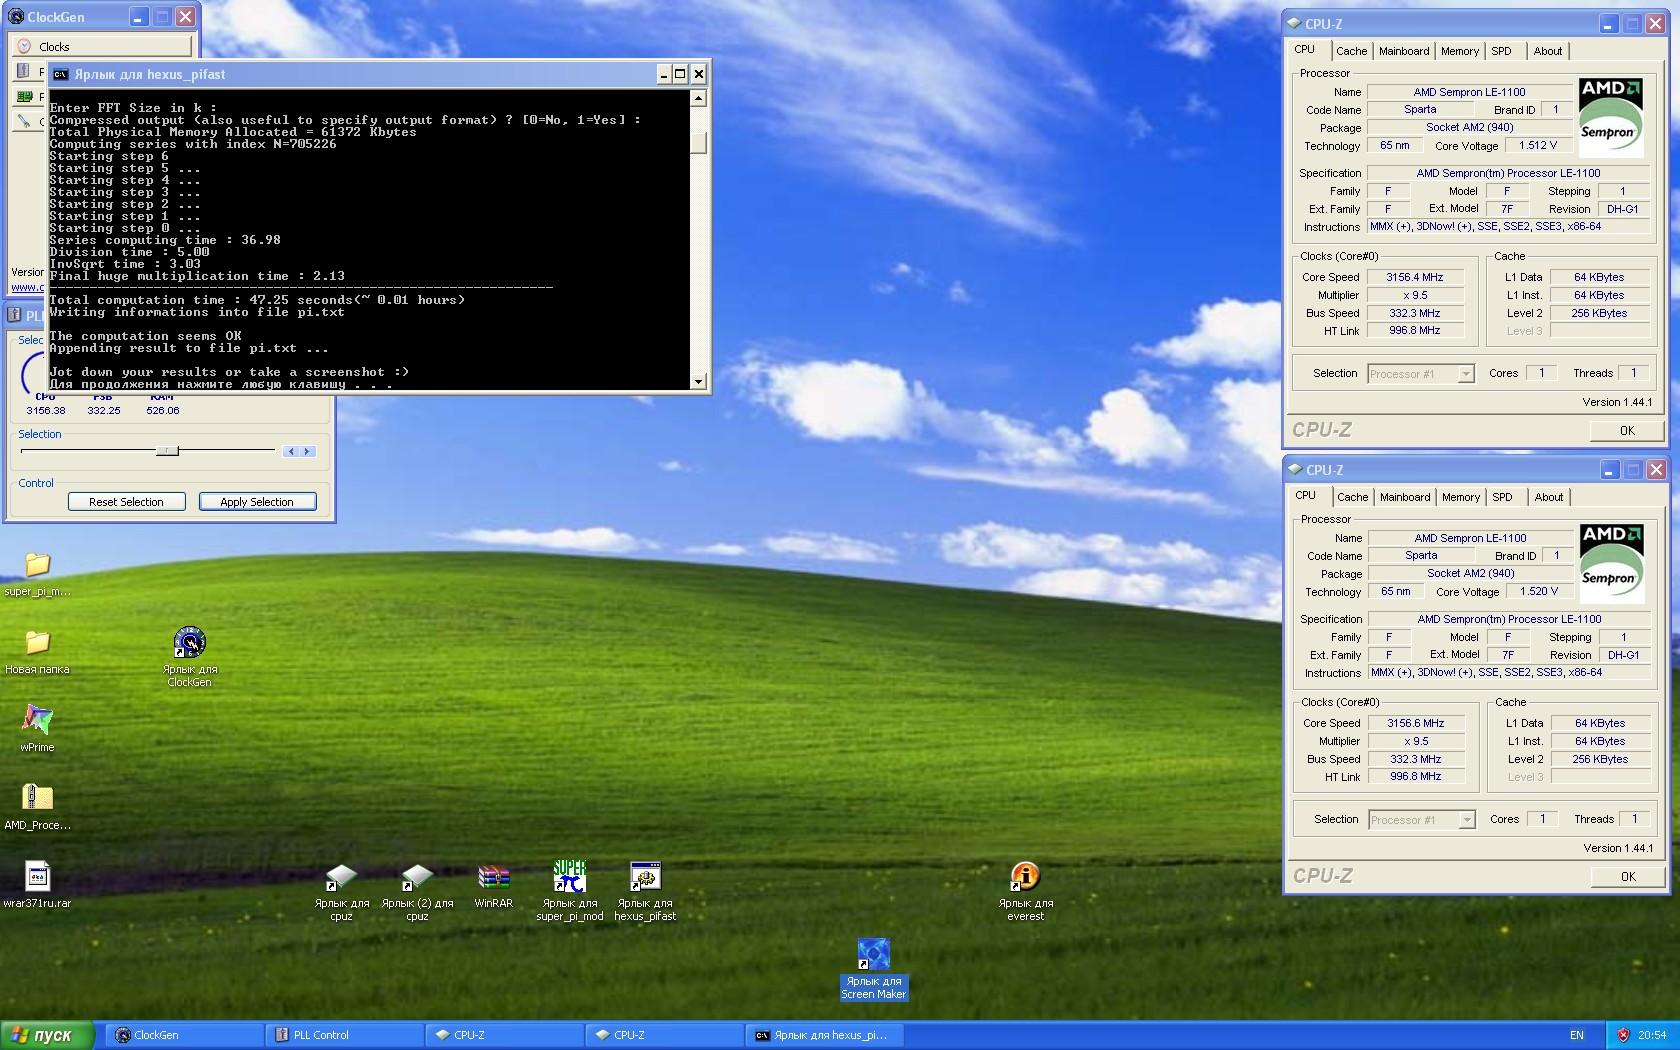Click the console scrollbar thumb
This screenshot has width=1680, height=1050.
(698, 143)
